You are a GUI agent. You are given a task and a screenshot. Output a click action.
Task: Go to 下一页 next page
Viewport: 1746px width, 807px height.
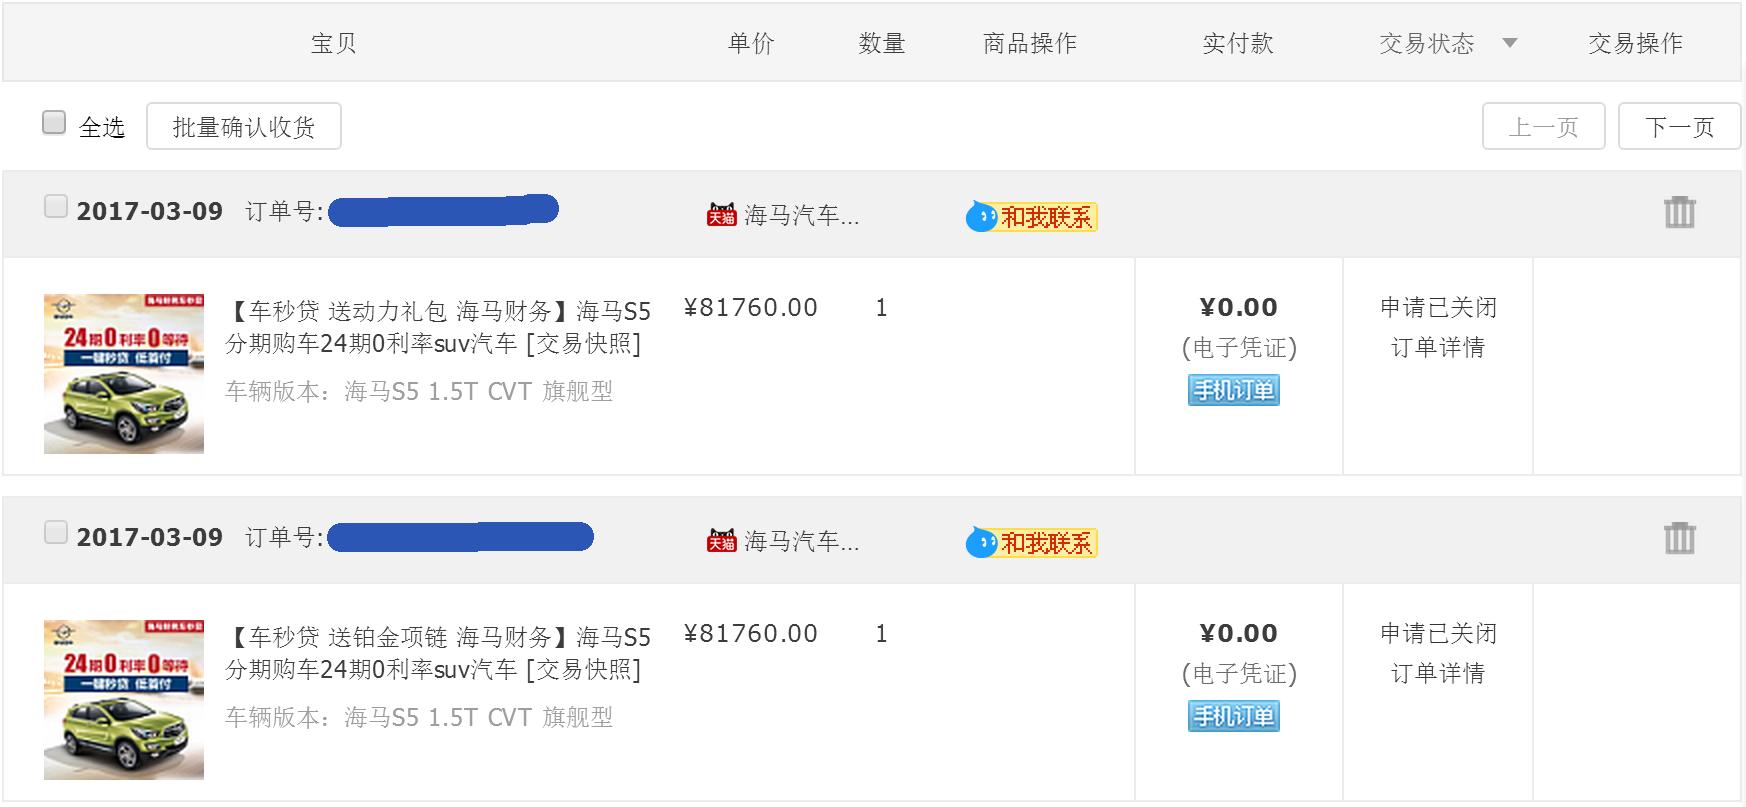click(1678, 126)
